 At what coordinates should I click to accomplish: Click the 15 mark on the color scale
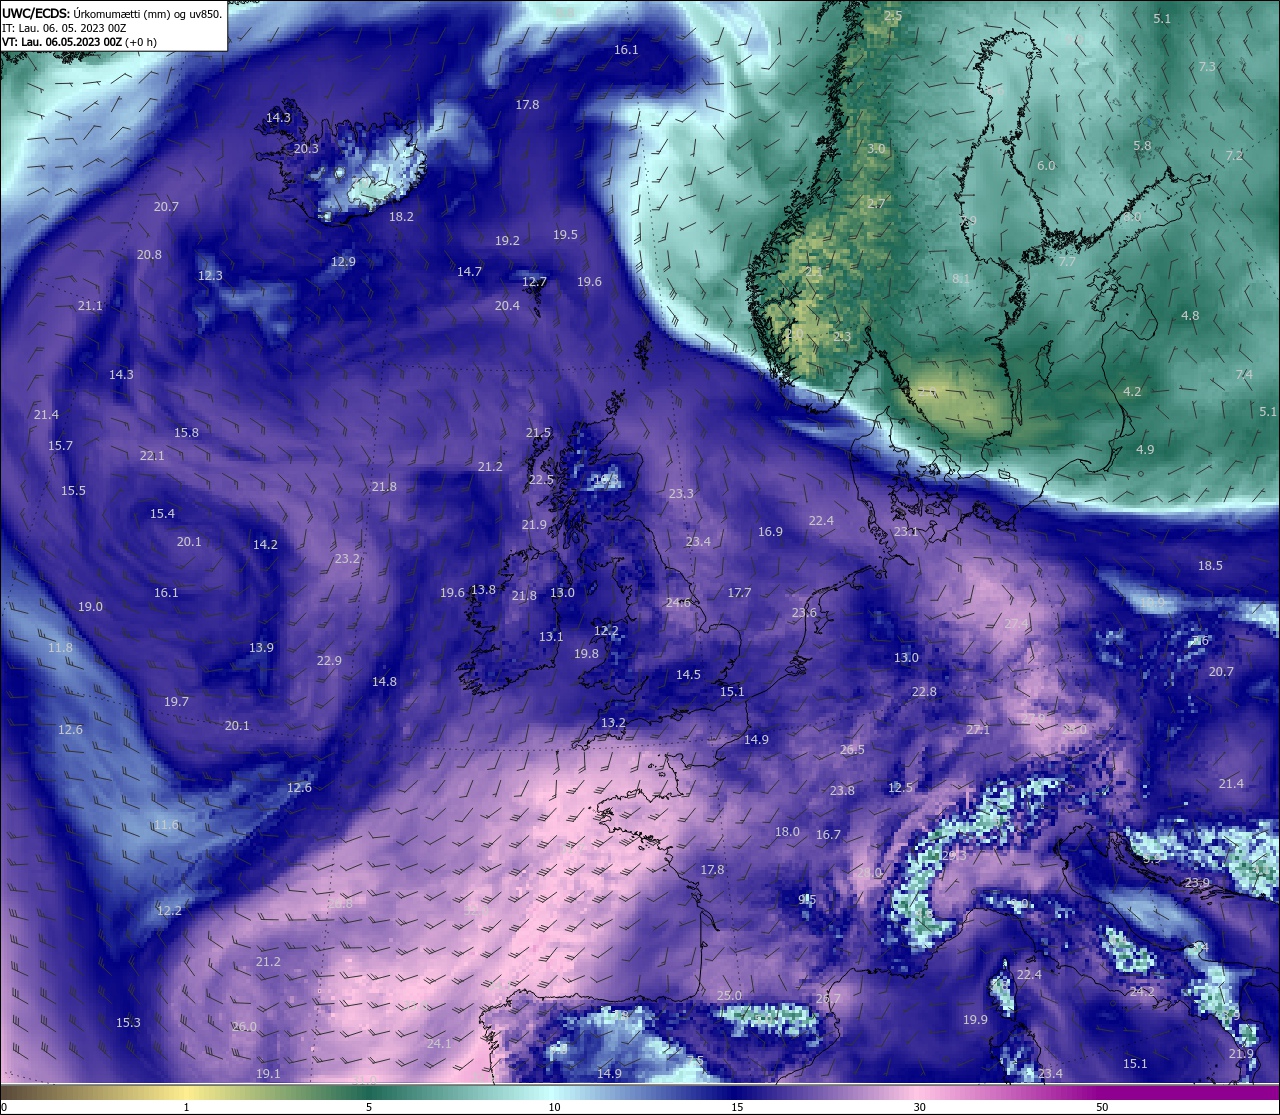click(x=737, y=1107)
